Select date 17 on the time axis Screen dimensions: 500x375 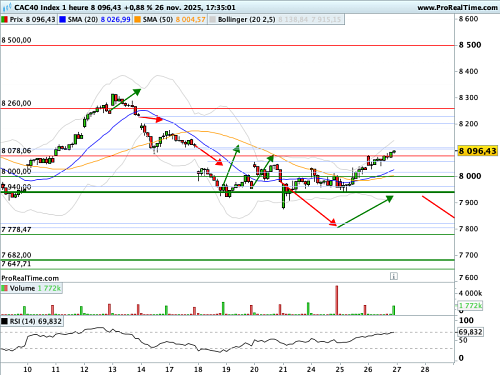point(169,369)
